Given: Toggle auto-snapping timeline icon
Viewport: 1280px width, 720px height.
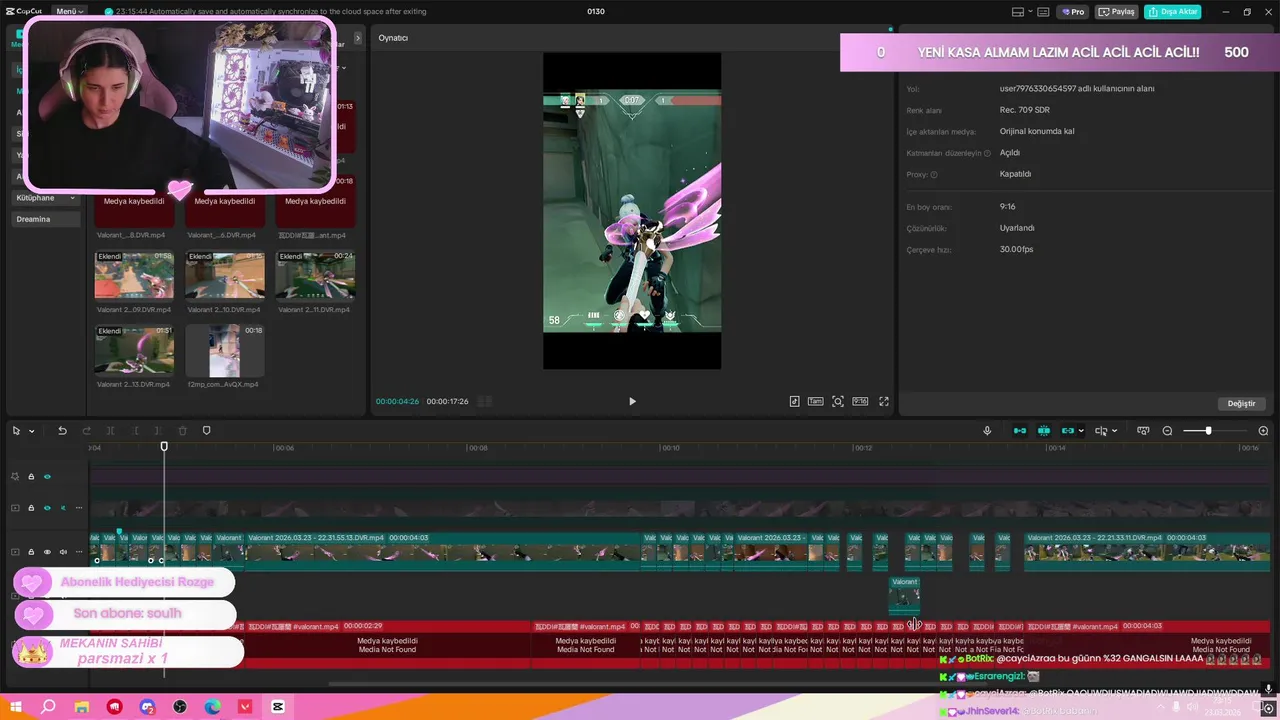Looking at the screenshot, I should click(1044, 431).
